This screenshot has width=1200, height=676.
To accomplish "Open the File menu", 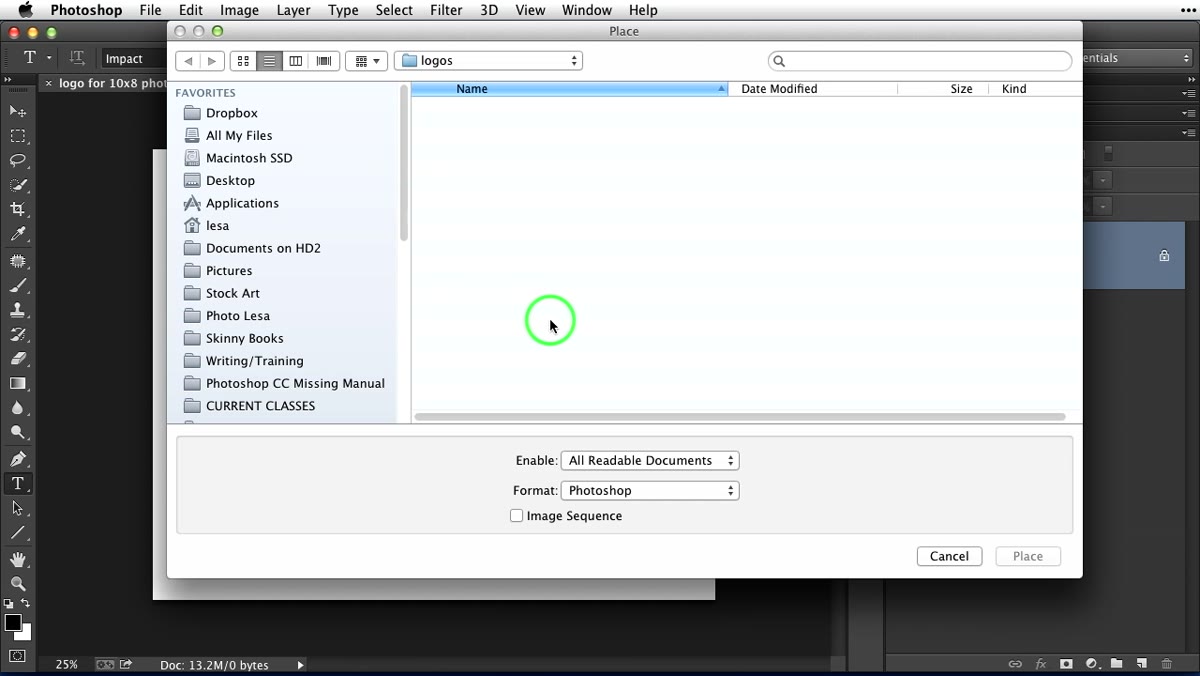I will pyautogui.click(x=150, y=10).
